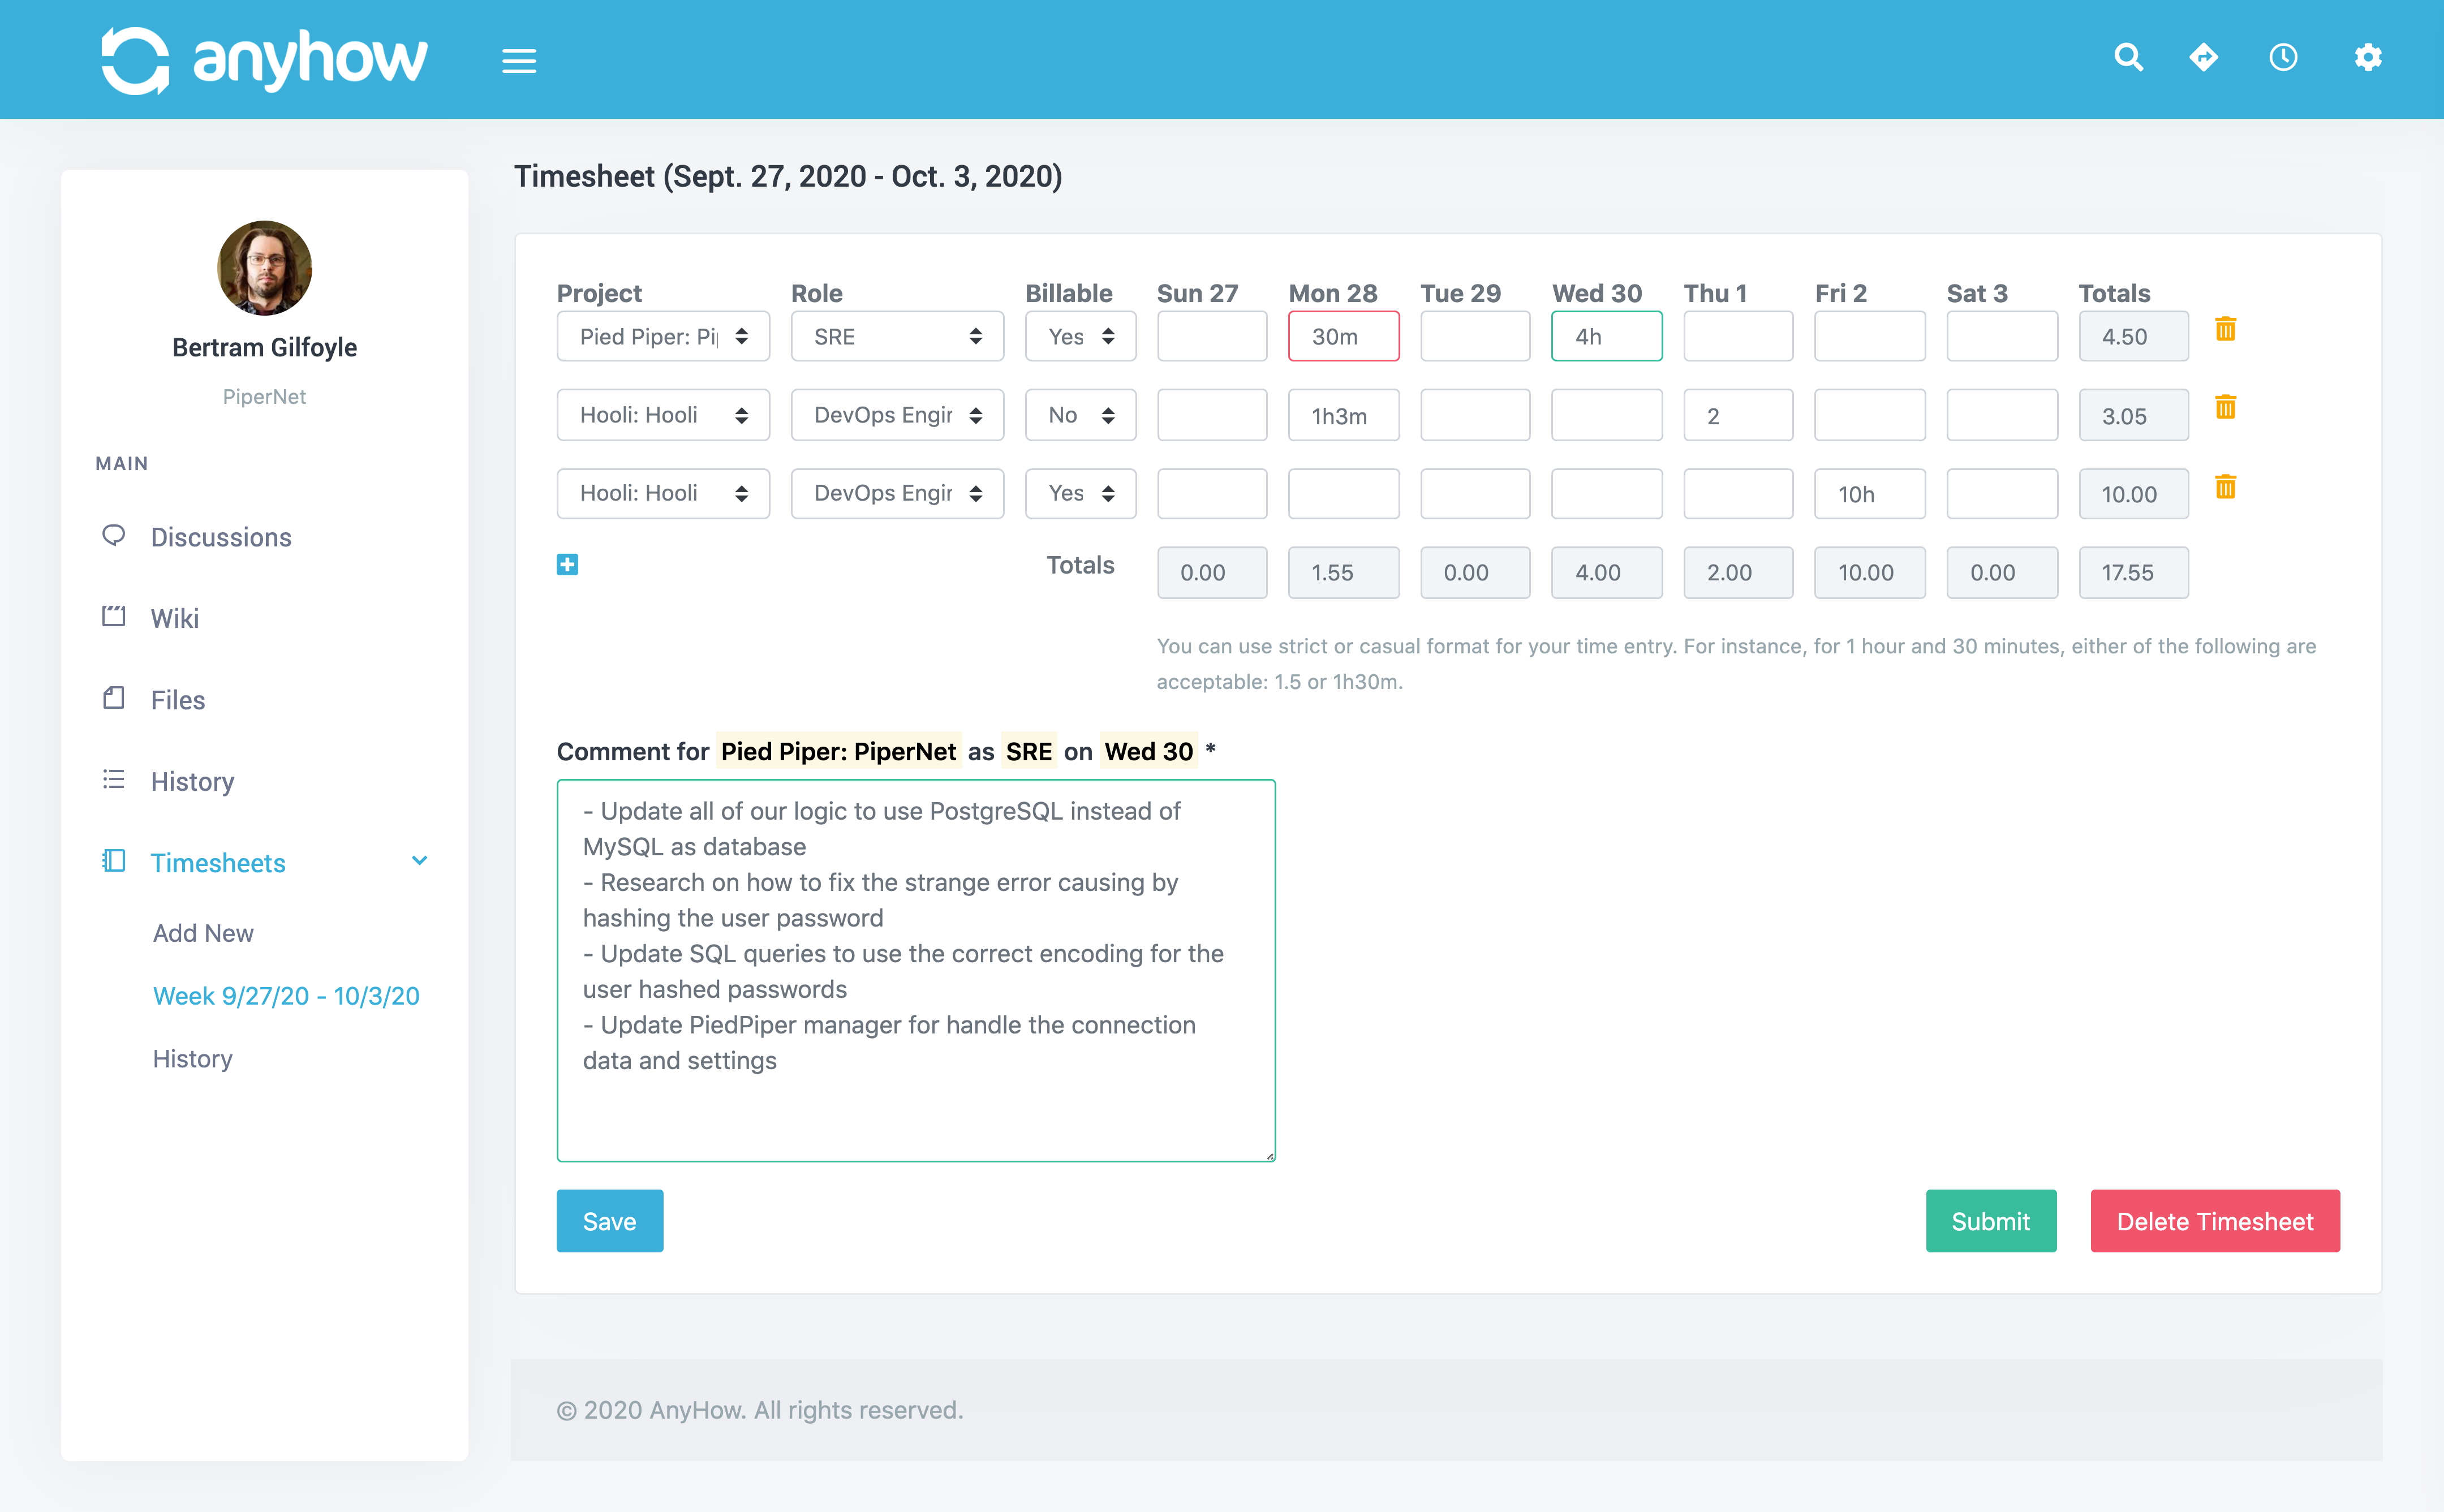Open the Billable dropdown on the Pied Piper row
Image resolution: width=2444 pixels, height=1512 pixels.
click(x=1080, y=336)
